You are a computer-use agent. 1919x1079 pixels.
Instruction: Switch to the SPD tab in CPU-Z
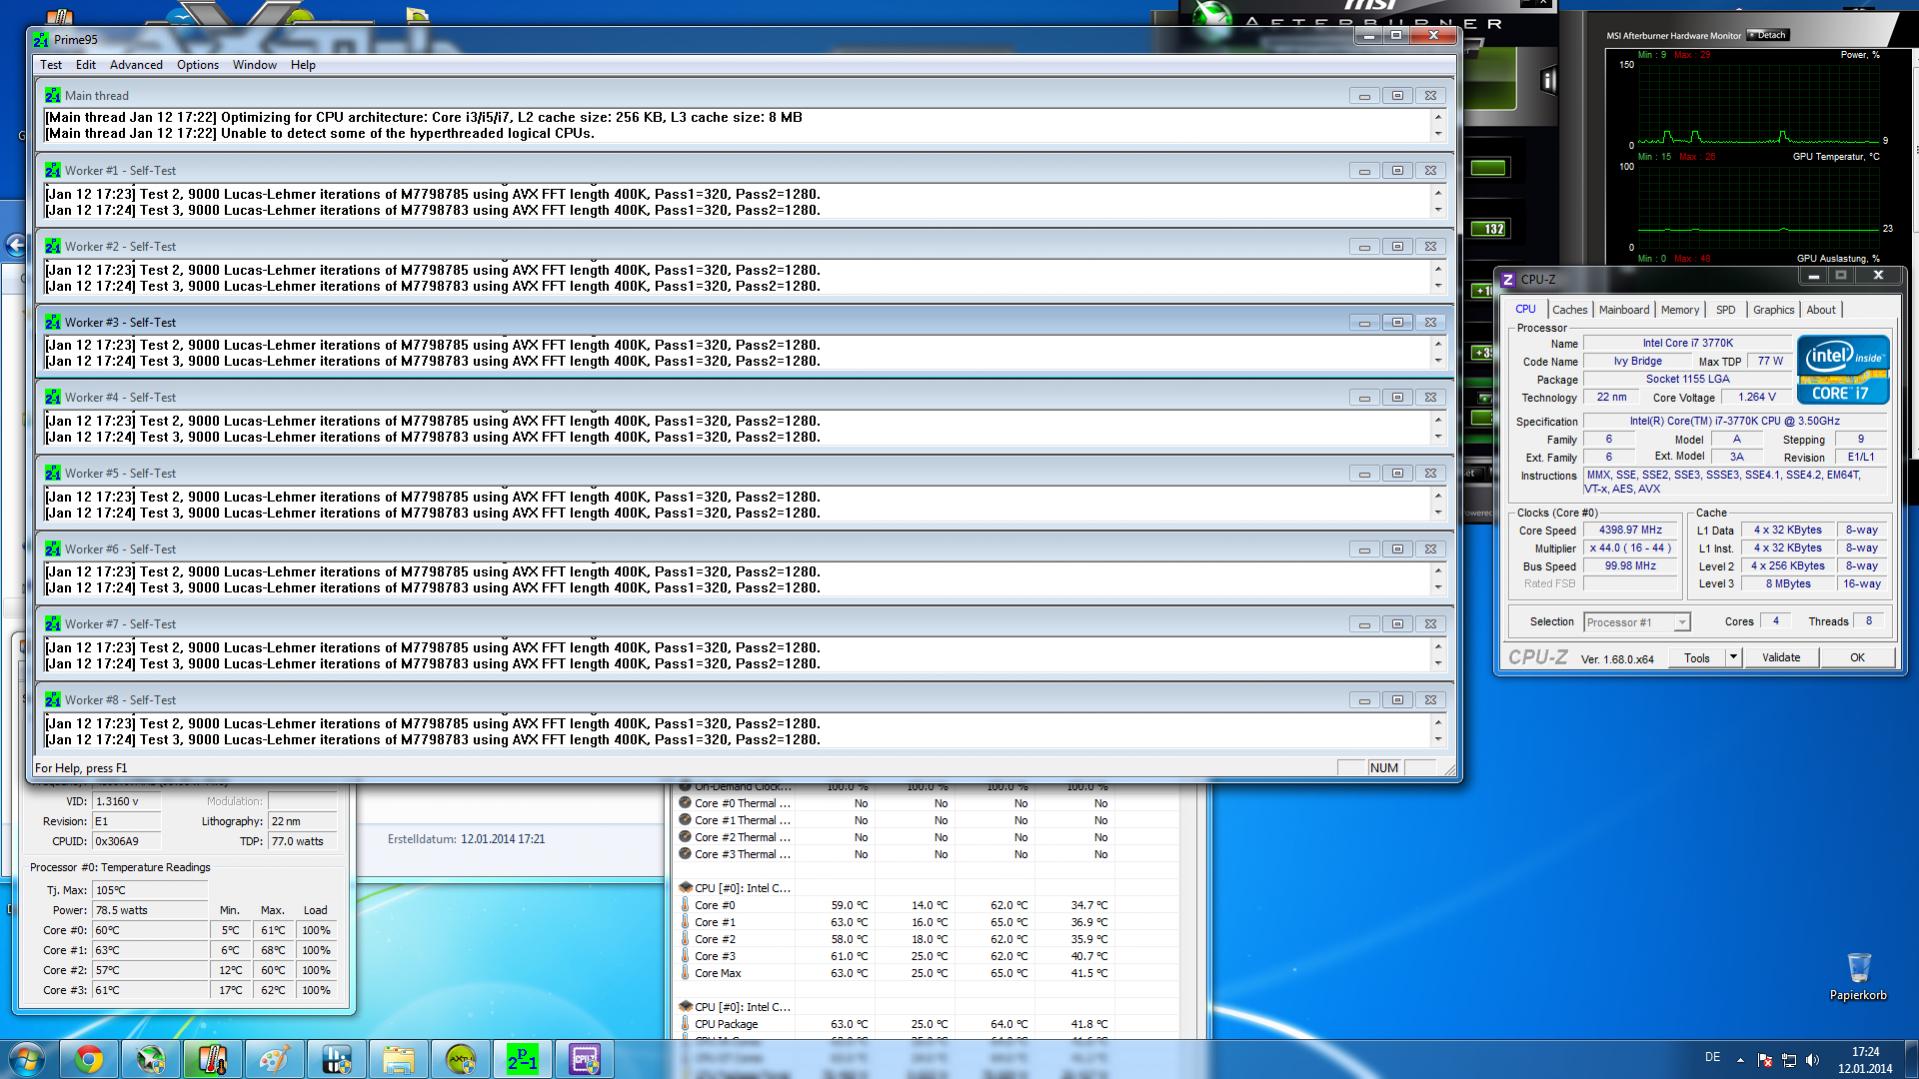(1726, 310)
